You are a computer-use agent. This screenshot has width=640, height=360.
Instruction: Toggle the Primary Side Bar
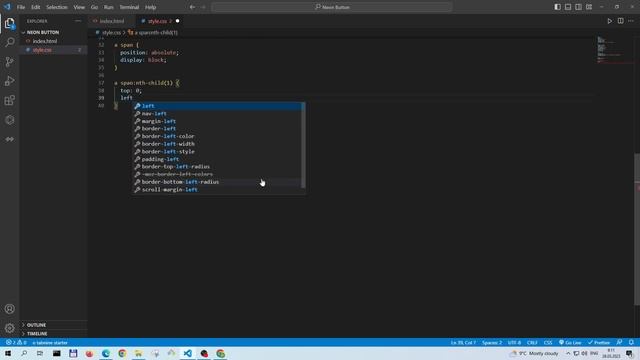click(557, 7)
